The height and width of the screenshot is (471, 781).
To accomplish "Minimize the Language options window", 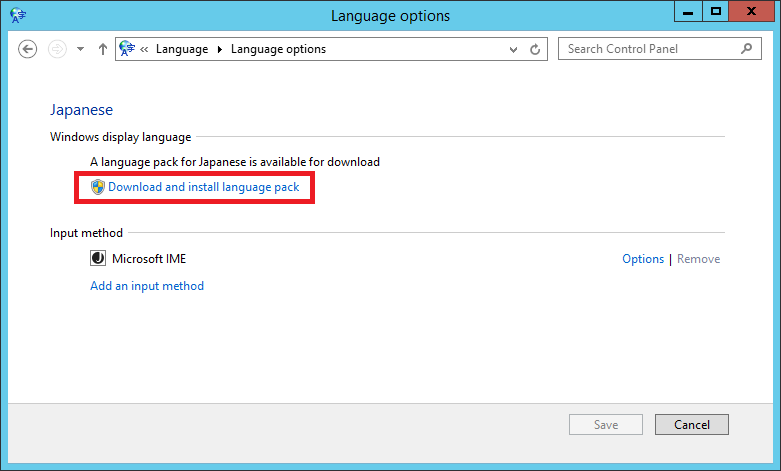I will click(688, 11).
